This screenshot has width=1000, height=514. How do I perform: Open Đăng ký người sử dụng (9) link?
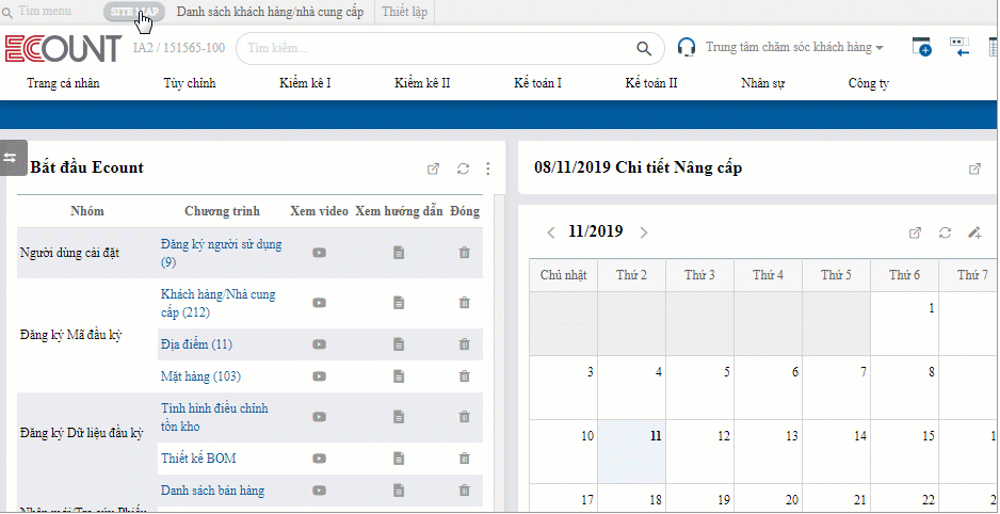pos(221,253)
